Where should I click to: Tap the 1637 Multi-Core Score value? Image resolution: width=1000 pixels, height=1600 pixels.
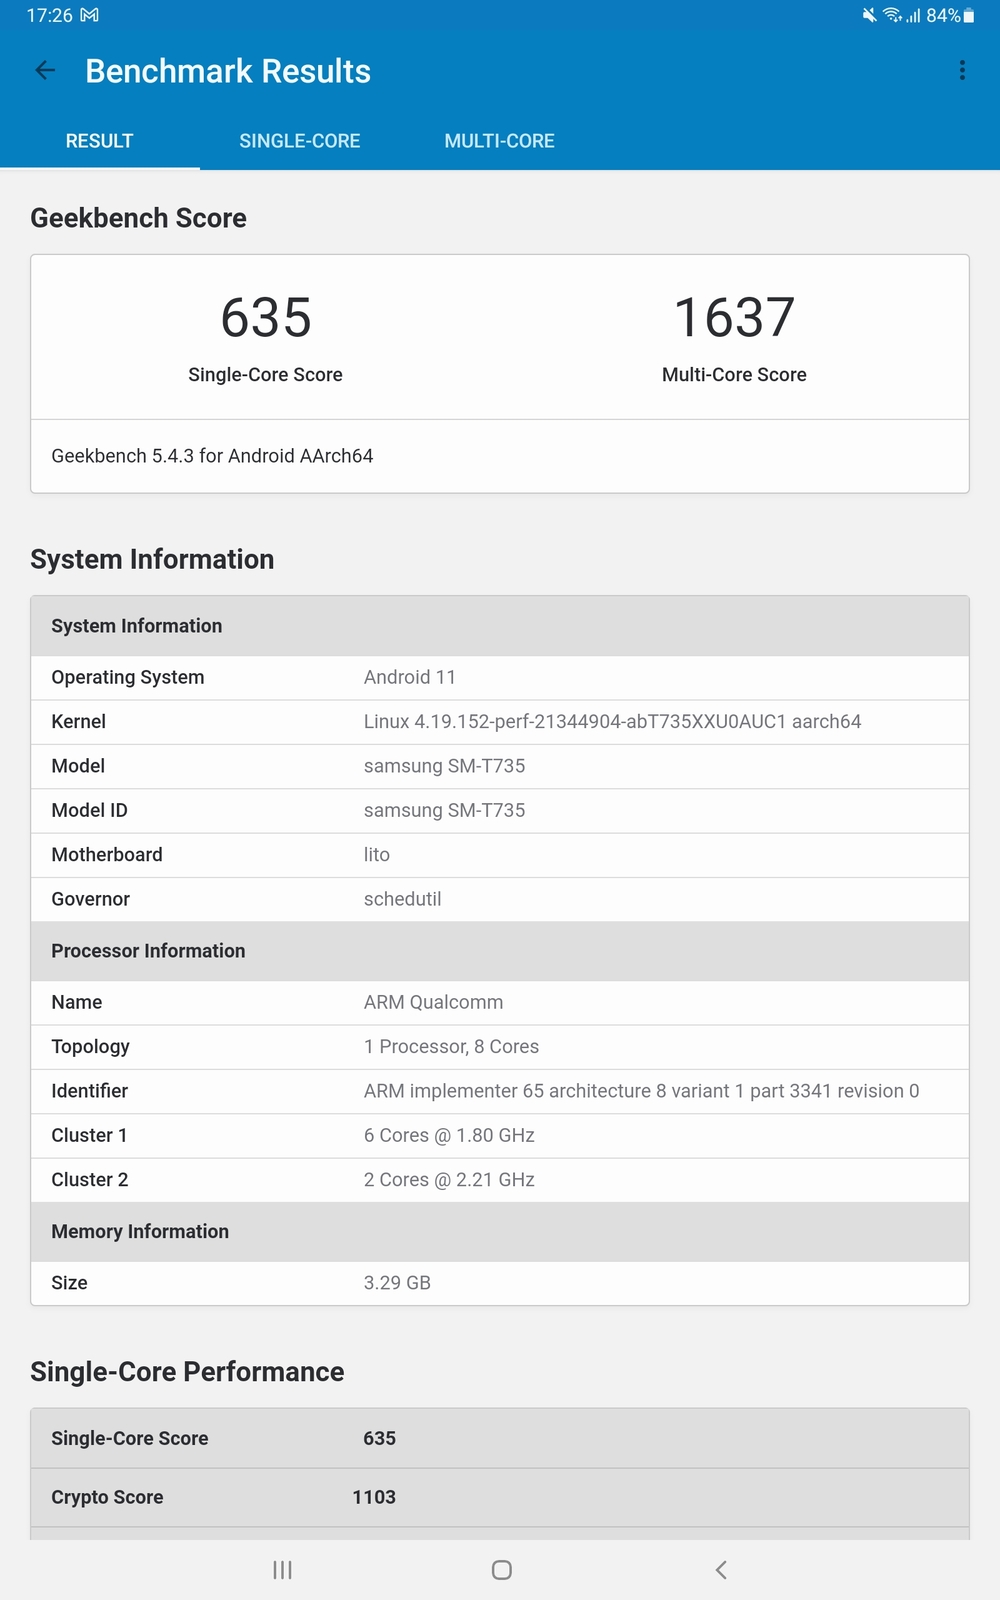pyautogui.click(x=734, y=318)
